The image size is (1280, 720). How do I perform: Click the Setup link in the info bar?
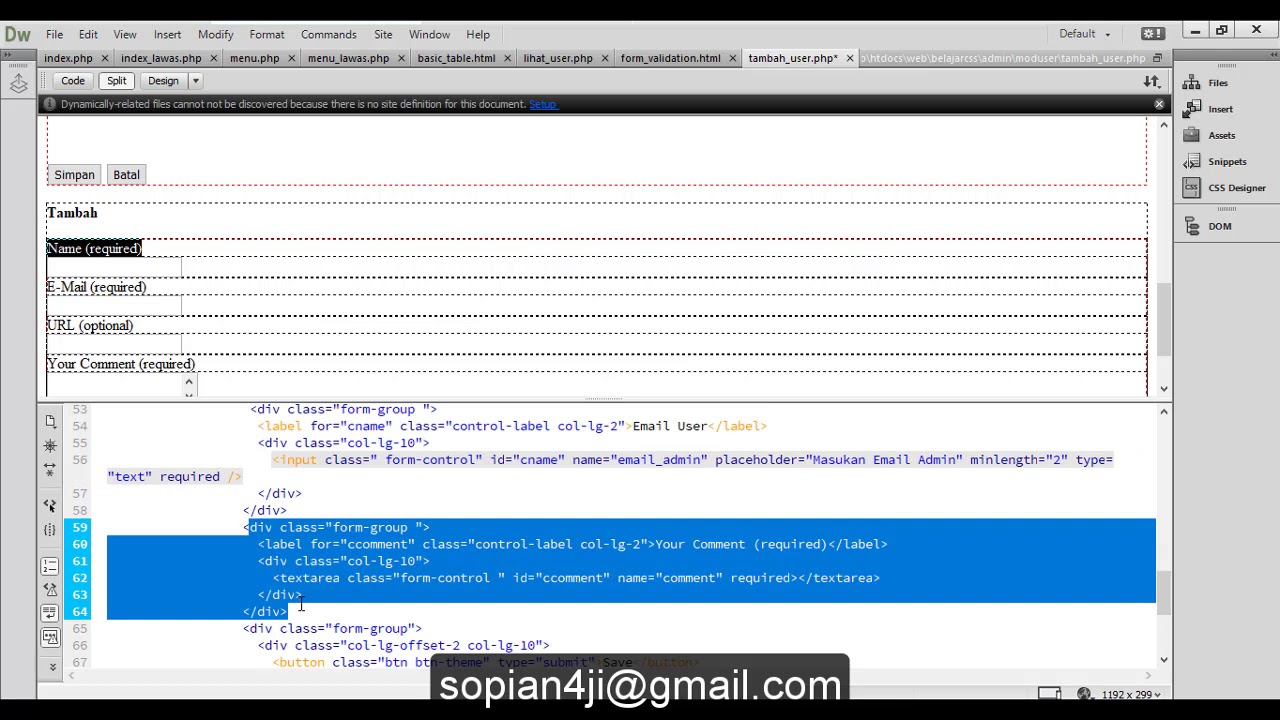click(542, 104)
